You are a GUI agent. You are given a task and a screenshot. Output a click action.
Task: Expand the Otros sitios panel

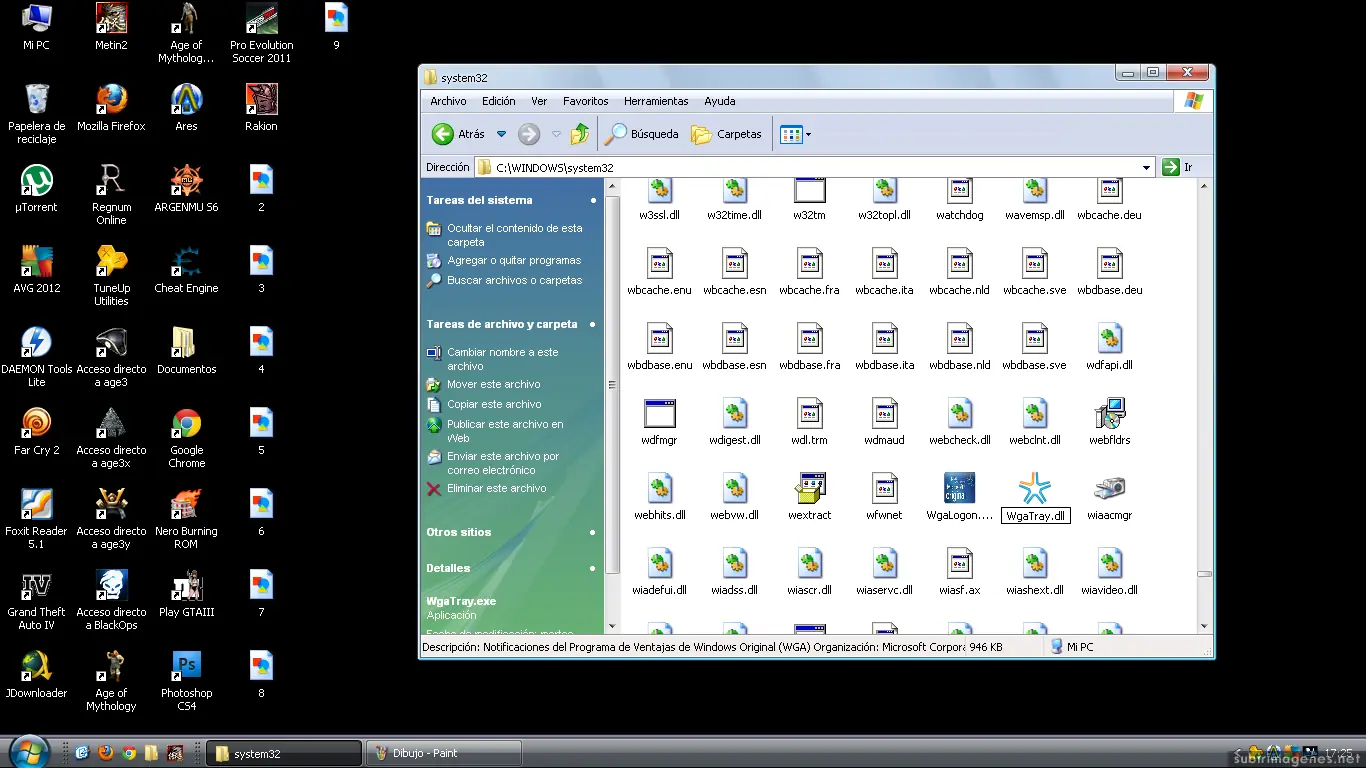click(593, 532)
